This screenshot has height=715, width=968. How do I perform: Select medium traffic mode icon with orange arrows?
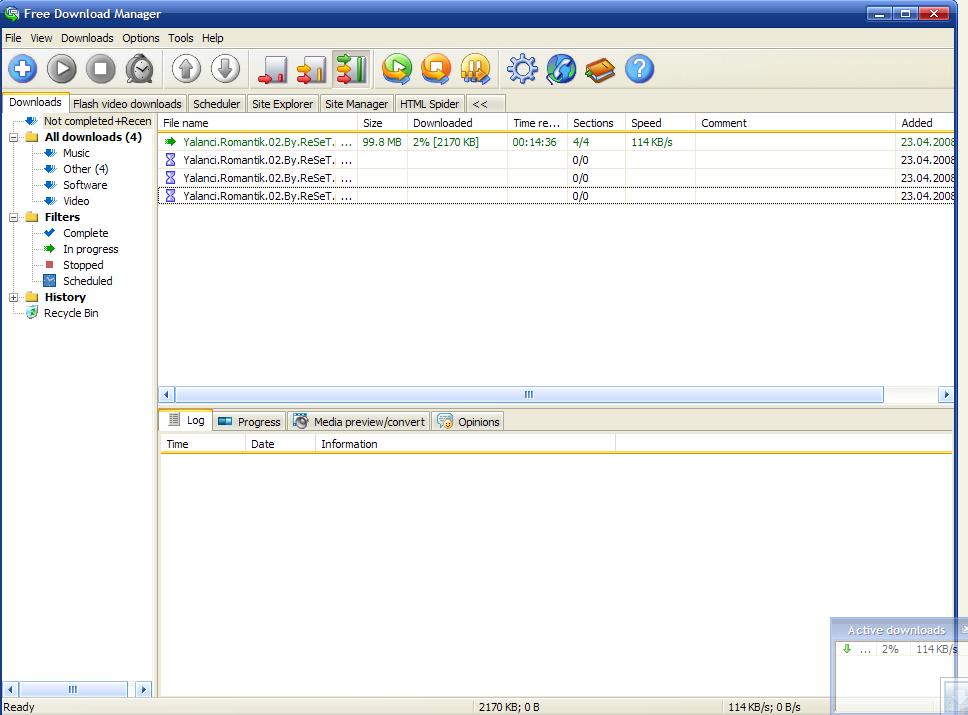(x=312, y=69)
